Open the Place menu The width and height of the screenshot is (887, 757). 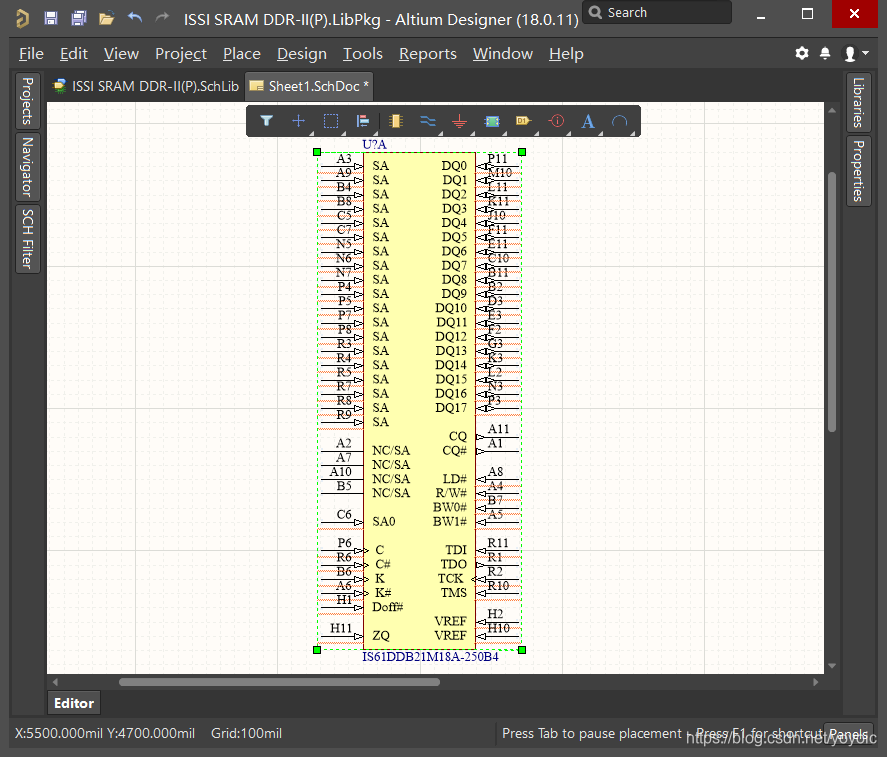tap(242, 54)
